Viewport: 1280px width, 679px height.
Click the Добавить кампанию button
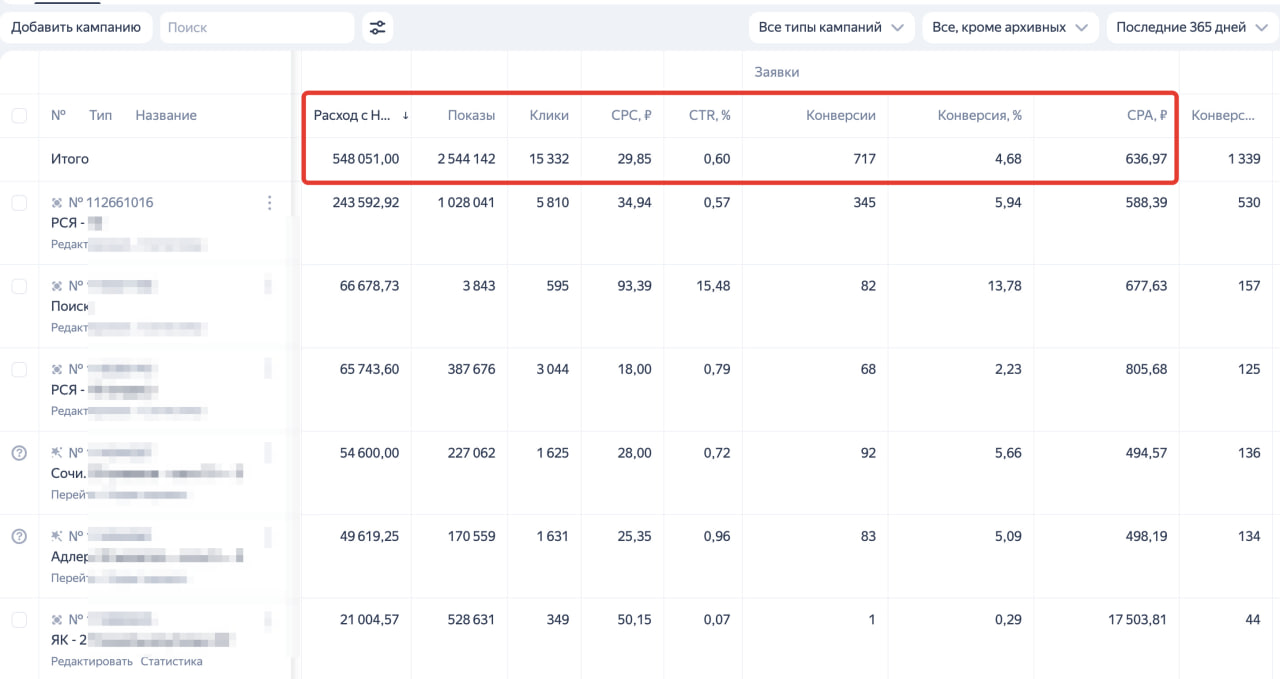point(76,28)
